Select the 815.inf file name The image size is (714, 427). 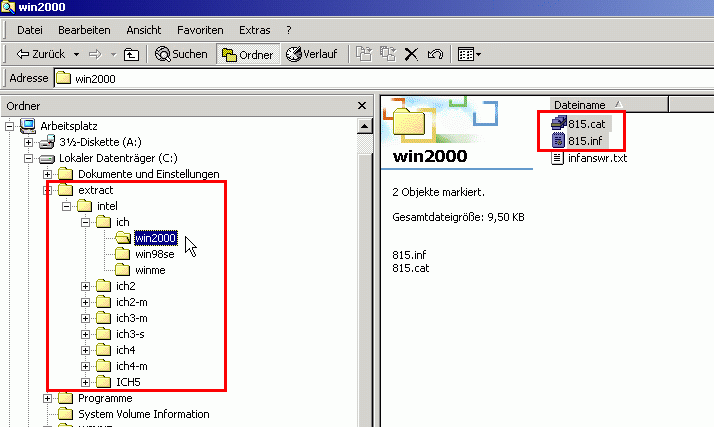[585, 141]
